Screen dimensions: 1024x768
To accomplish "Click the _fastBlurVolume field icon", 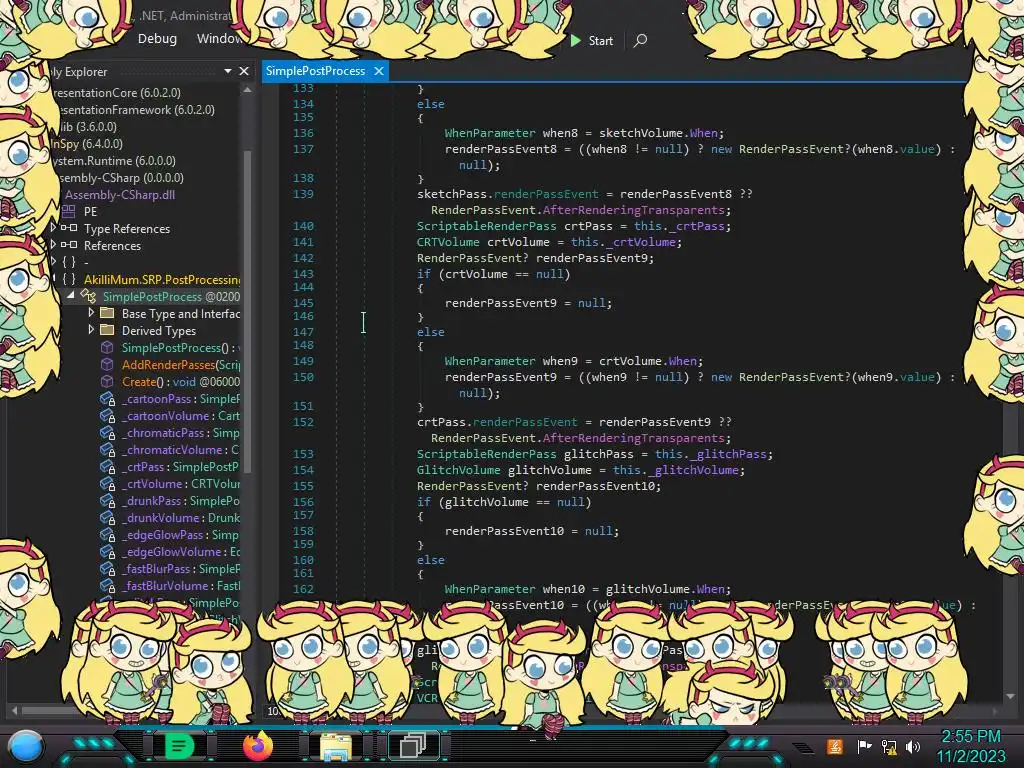I will click(108, 585).
